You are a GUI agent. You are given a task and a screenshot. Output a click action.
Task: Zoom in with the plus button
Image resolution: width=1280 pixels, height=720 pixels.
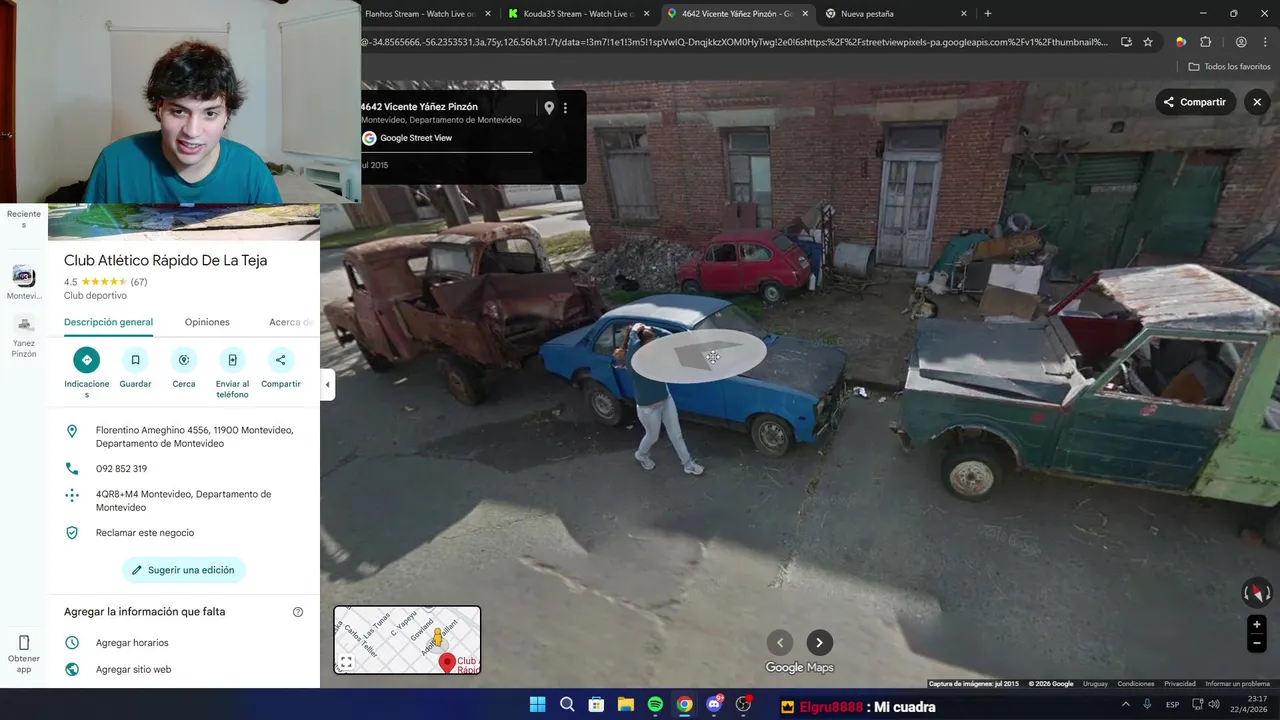click(x=1257, y=625)
